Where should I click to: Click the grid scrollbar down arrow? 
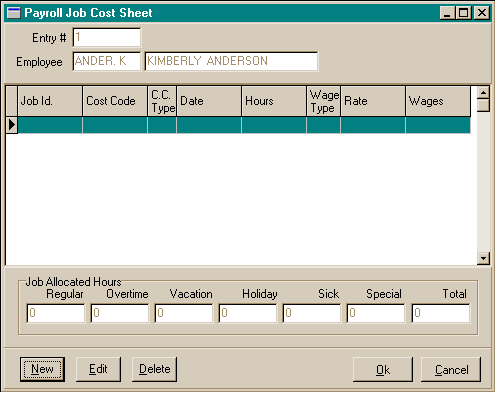coord(483,258)
